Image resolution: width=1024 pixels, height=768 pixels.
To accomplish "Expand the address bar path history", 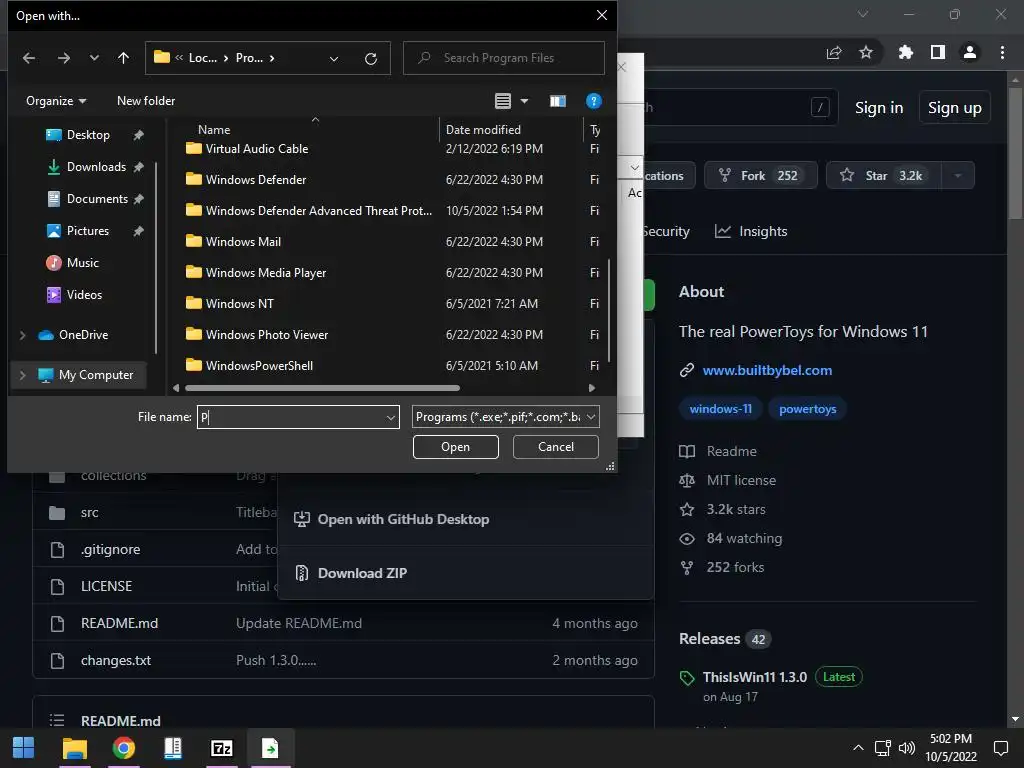I will [334, 59].
